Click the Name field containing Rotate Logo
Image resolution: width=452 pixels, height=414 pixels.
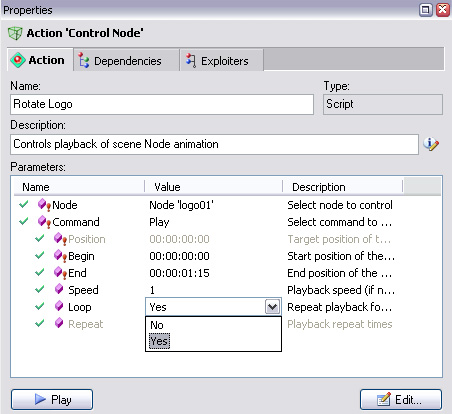[x=162, y=104]
